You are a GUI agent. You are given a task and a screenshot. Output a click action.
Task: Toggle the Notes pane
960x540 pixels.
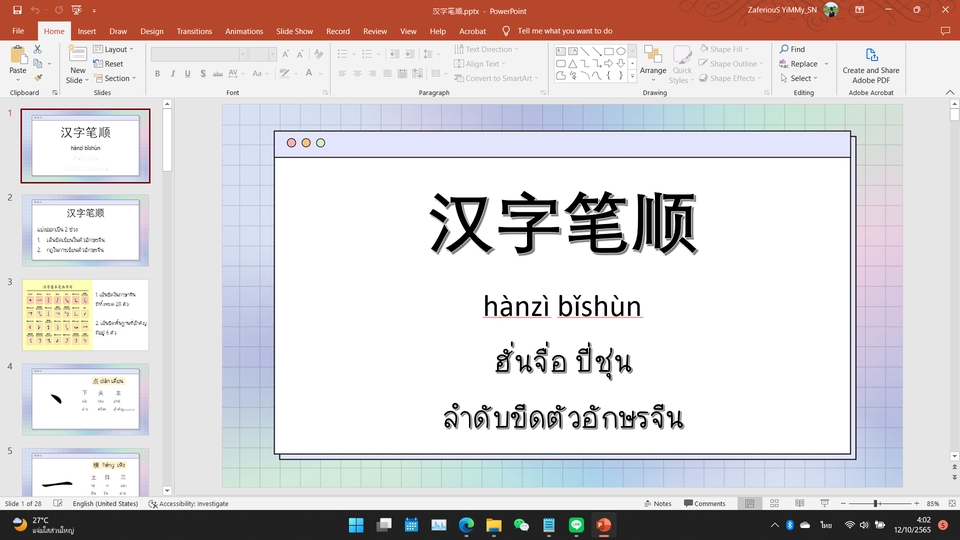point(658,503)
